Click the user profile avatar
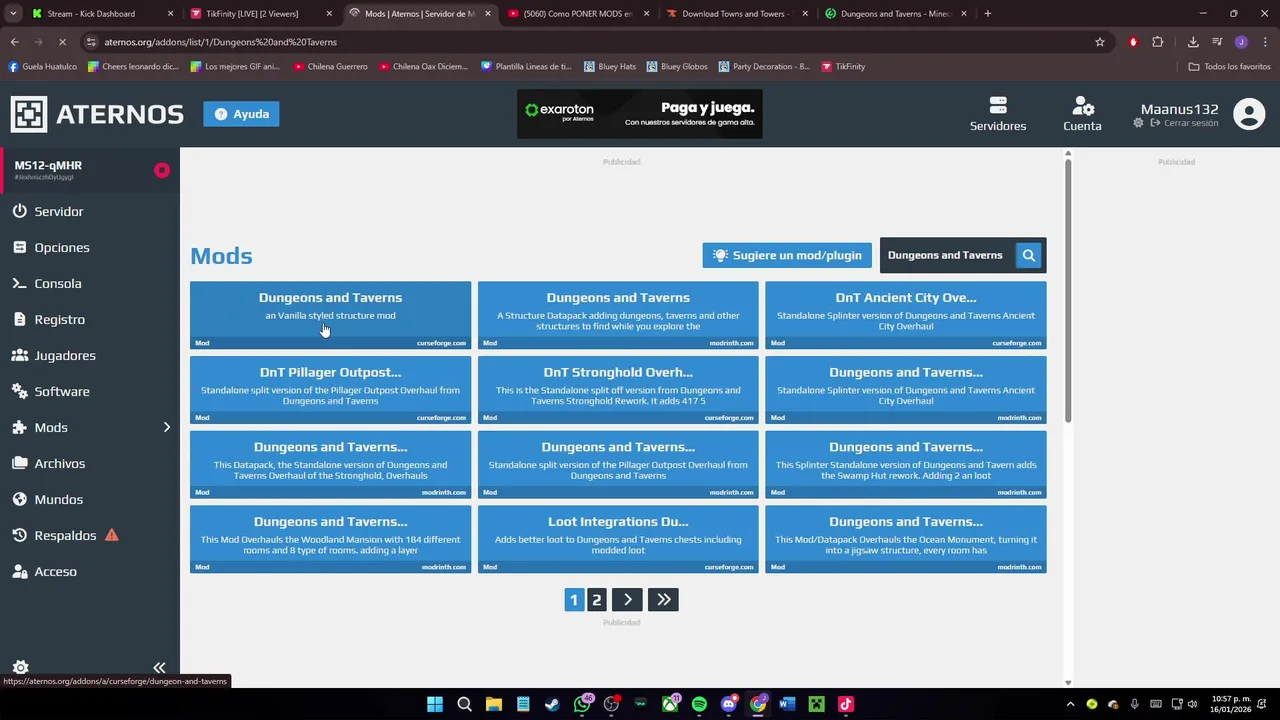1280x720 pixels. (1249, 114)
